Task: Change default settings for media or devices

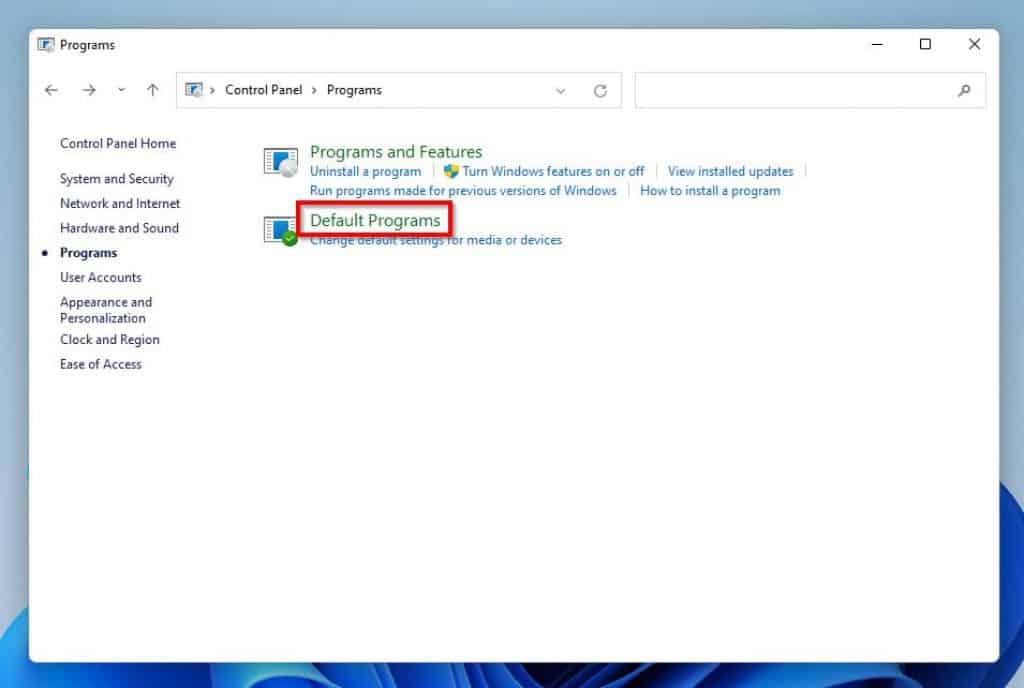Action: pos(436,240)
